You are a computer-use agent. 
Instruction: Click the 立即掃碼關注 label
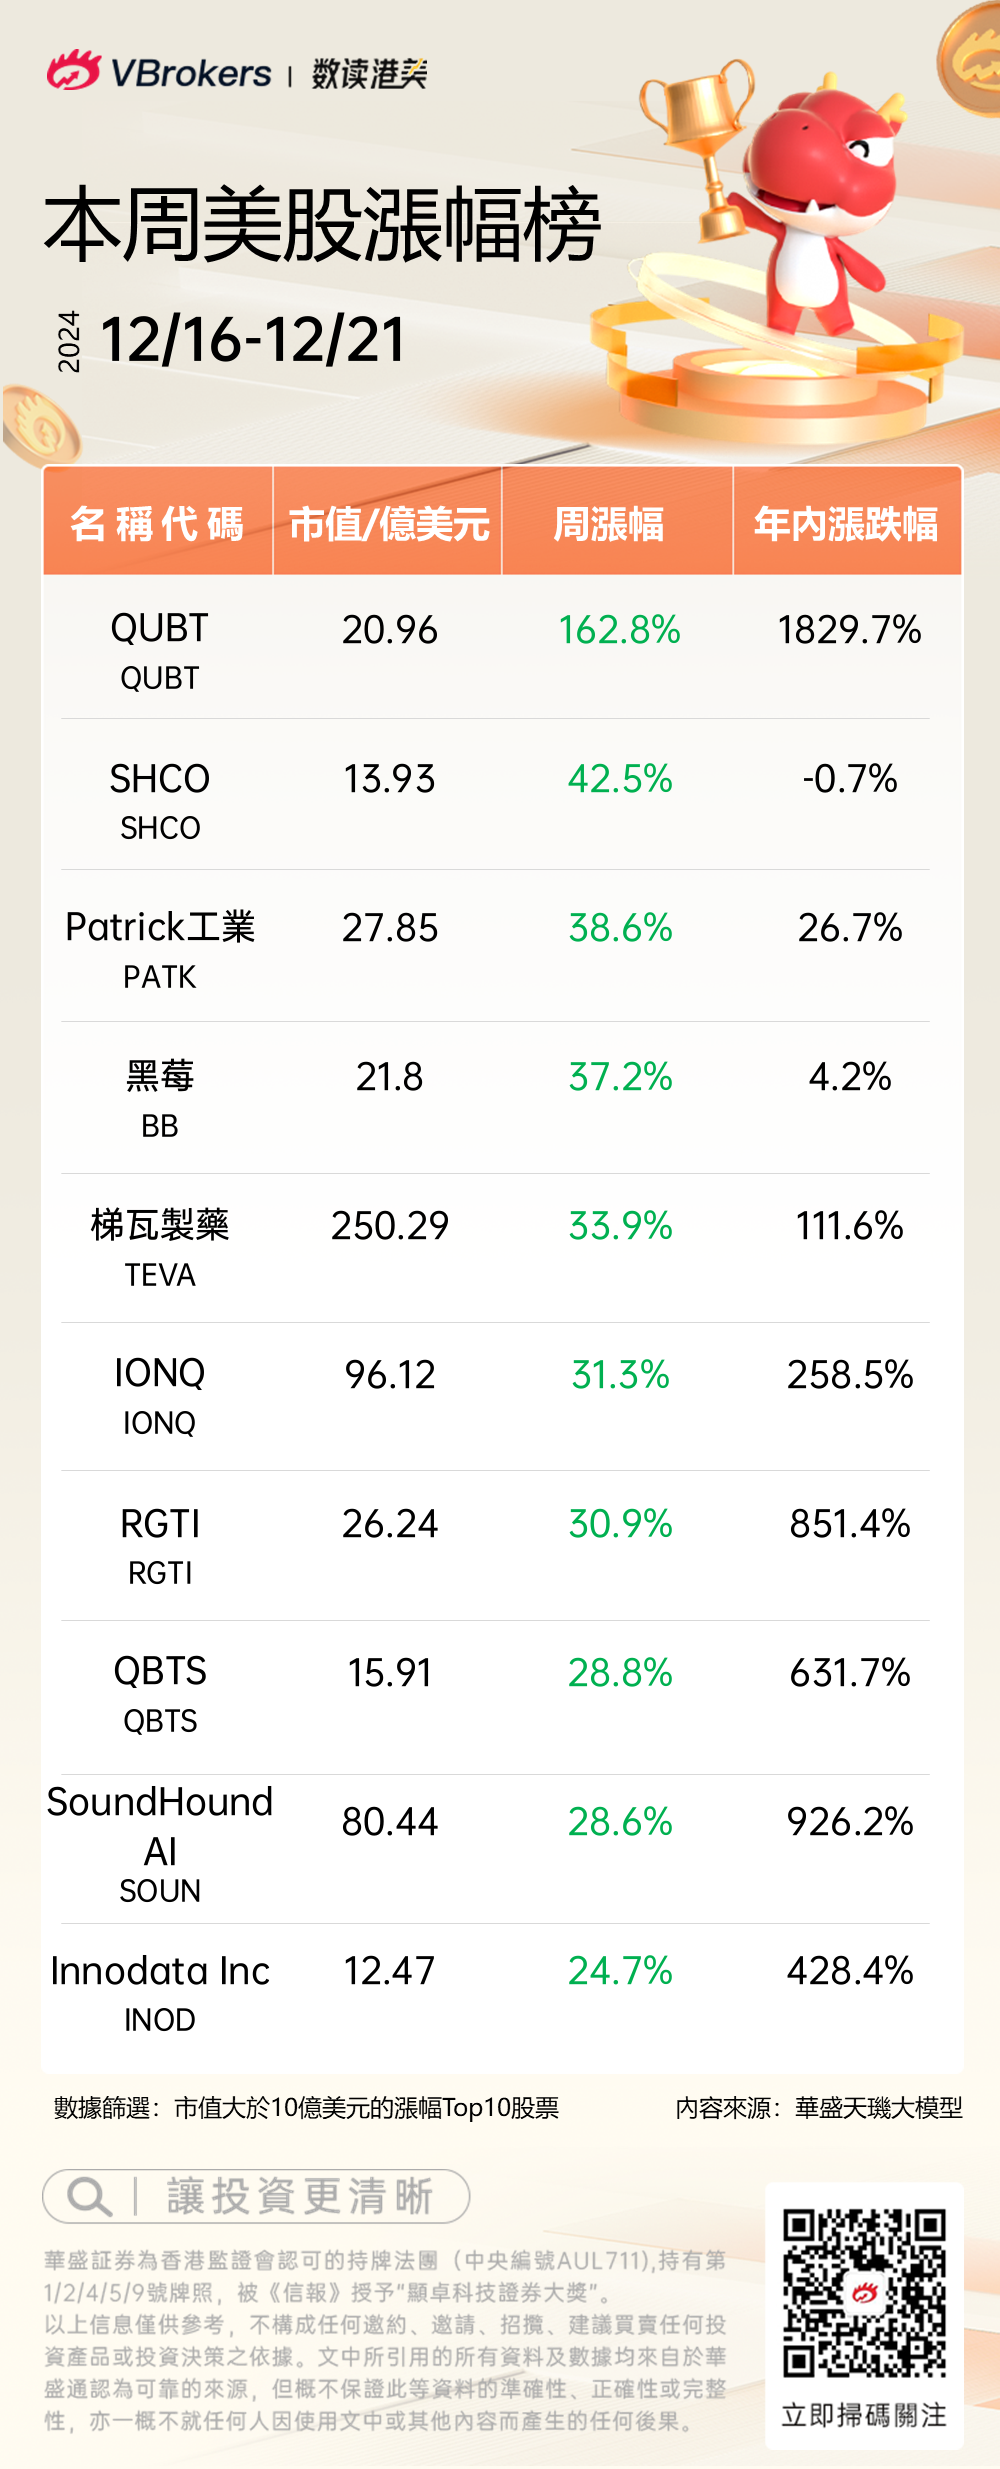coord(864,2415)
